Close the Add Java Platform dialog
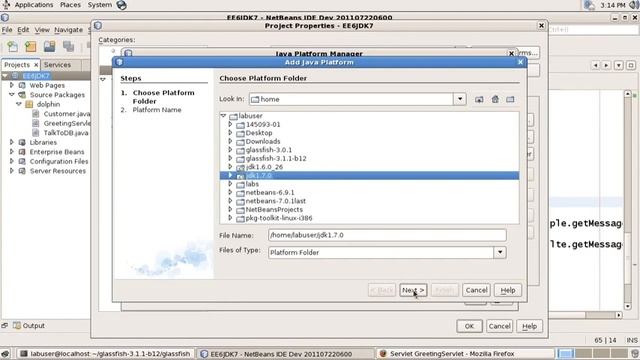The height and width of the screenshot is (360, 640). [x=520, y=62]
